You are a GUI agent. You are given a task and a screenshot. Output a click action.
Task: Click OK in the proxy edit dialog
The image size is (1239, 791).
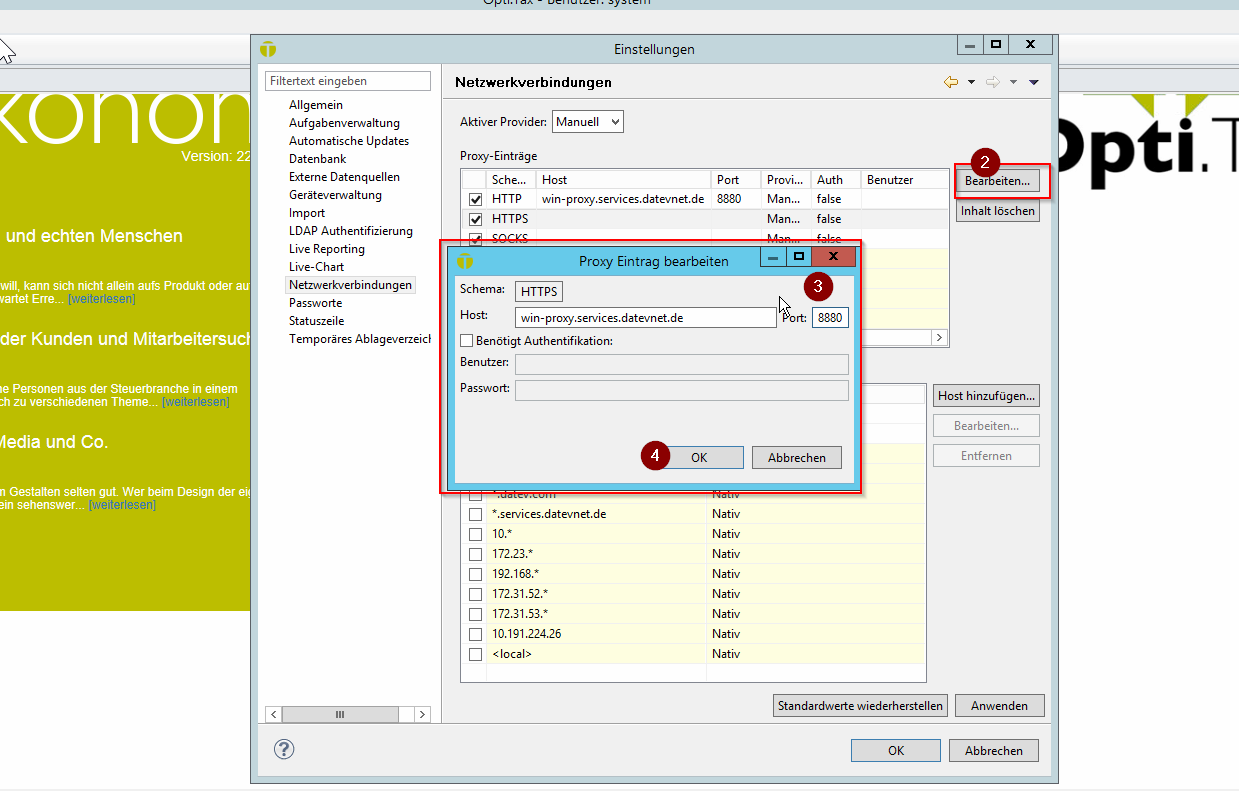pos(699,457)
